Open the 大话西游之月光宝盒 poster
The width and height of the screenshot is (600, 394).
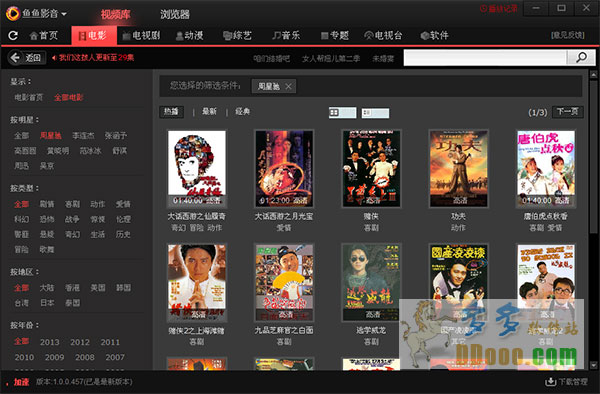pos(284,169)
